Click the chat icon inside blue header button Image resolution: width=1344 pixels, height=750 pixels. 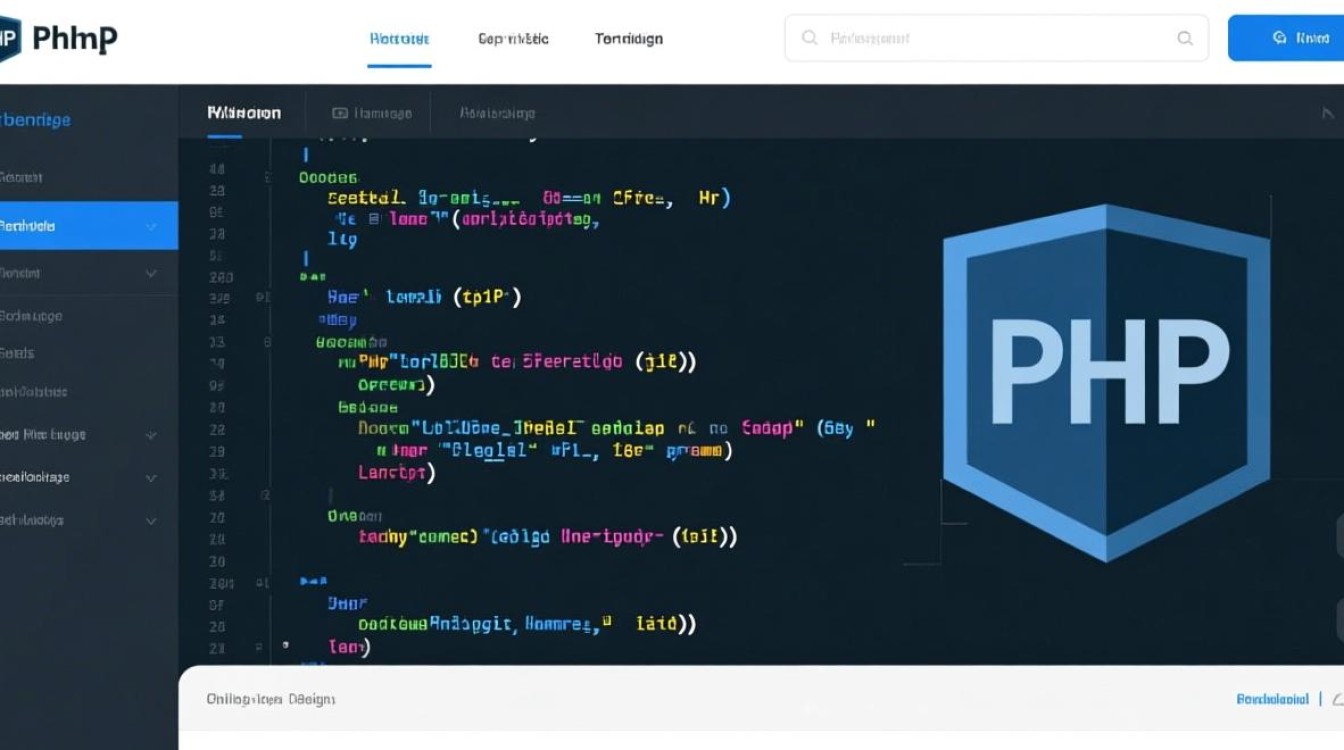tap(1279, 38)
